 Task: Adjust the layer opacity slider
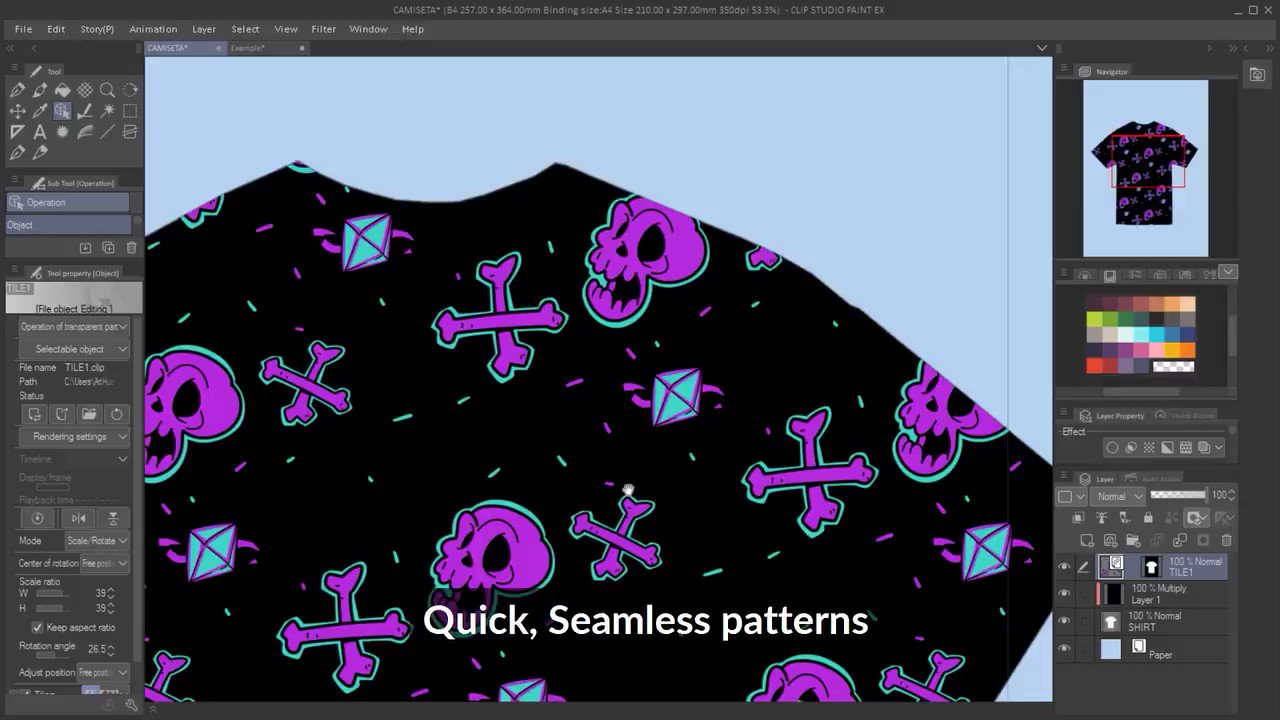(x=1178, y=495)
